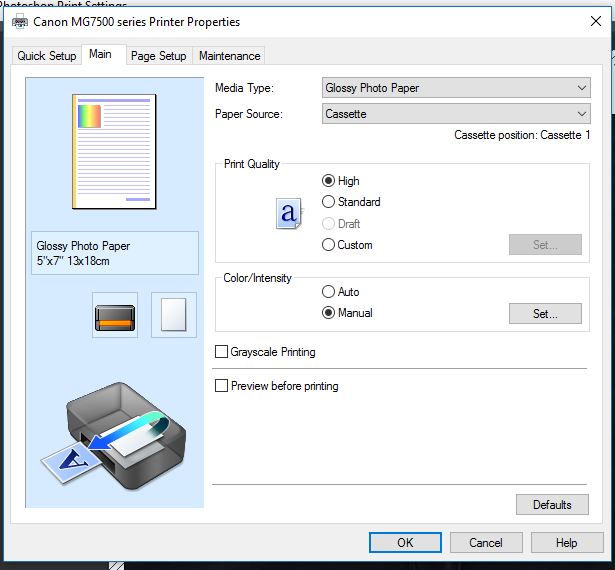Click the 'Cassette position: Cassette 1' text

coord(522,135)
